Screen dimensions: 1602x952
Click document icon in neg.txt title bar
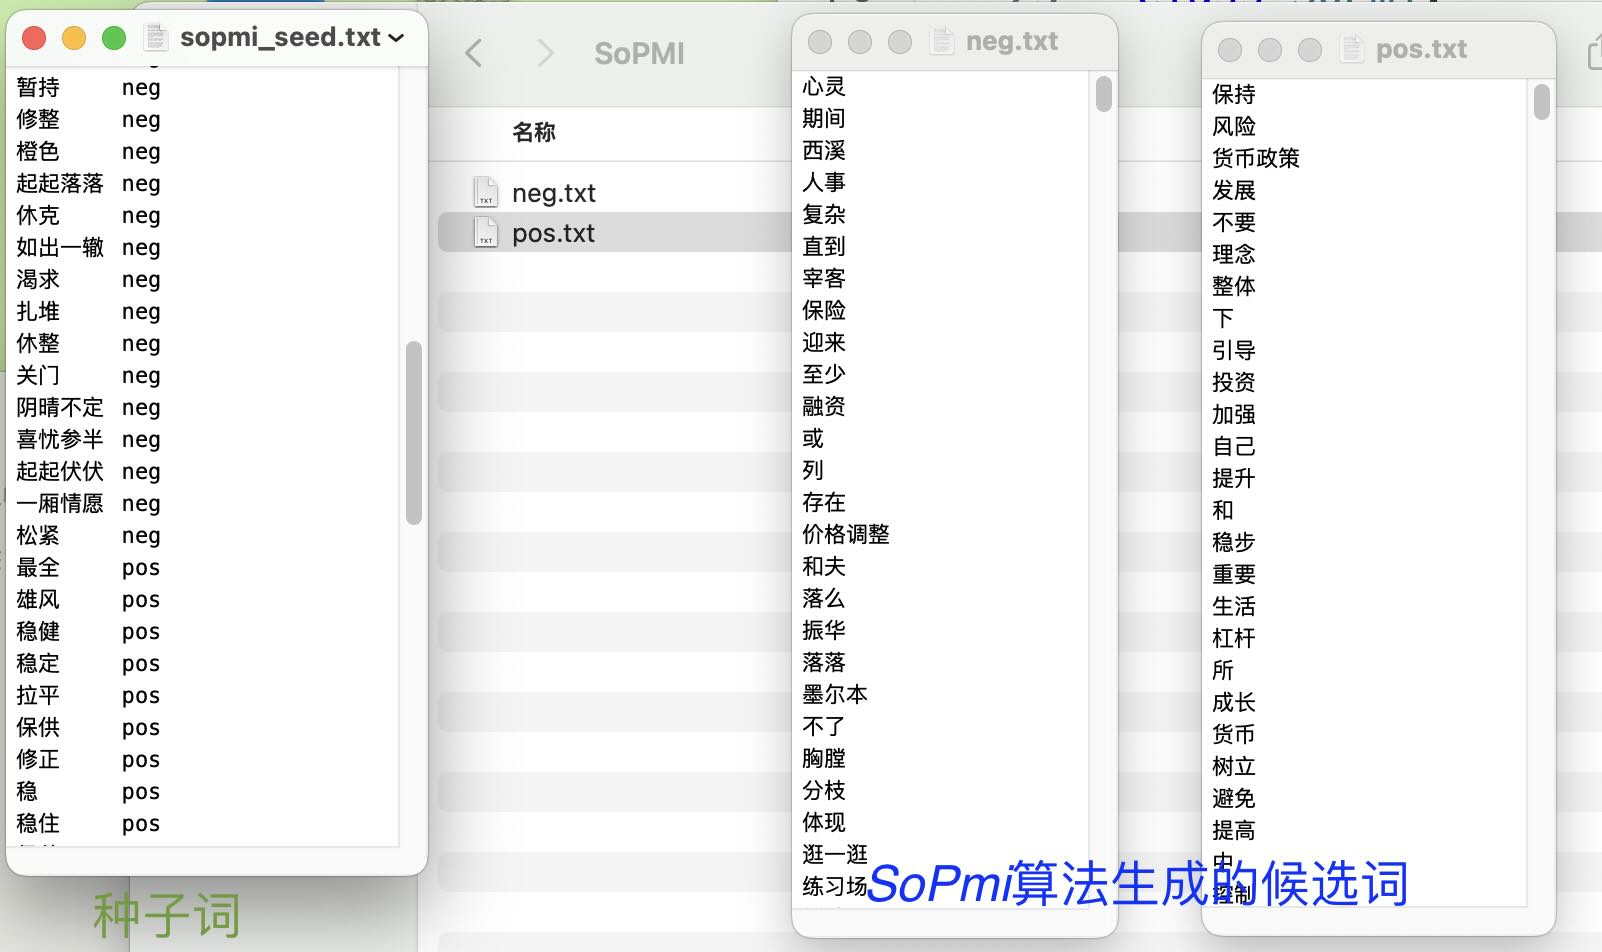click(x=942, y=41)
